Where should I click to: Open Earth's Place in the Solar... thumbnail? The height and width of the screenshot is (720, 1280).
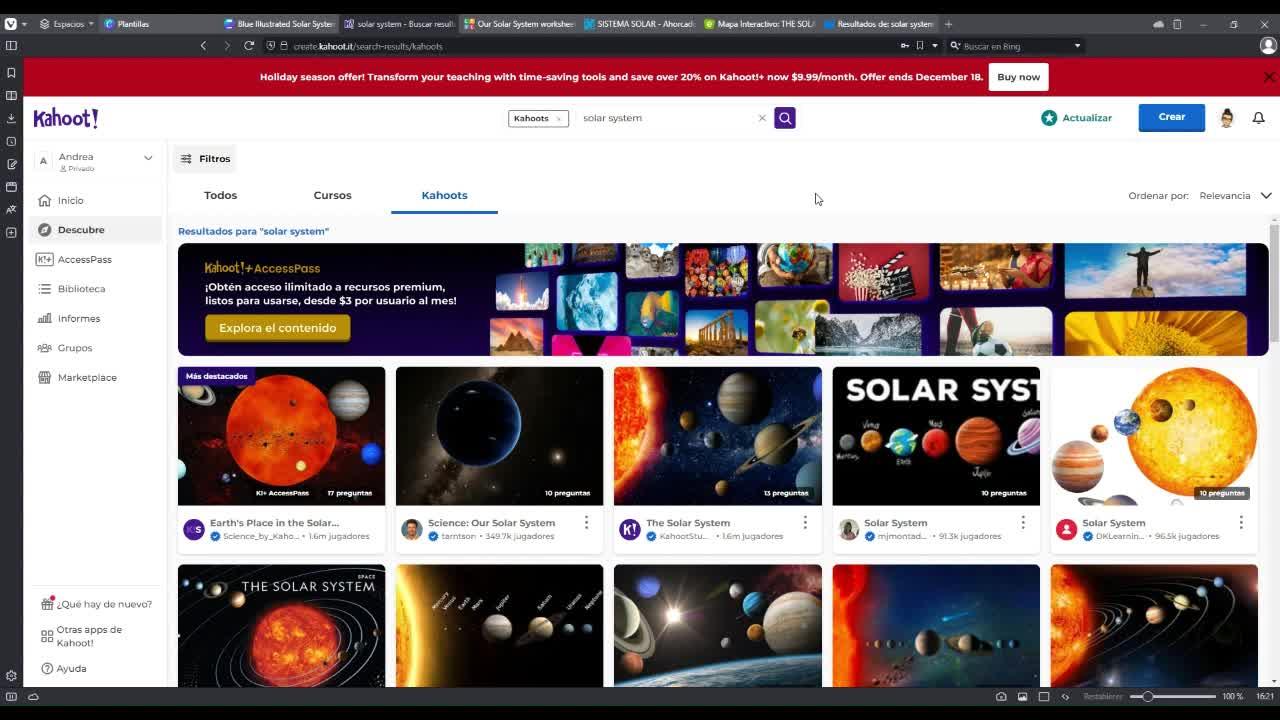tap(281, 436)
